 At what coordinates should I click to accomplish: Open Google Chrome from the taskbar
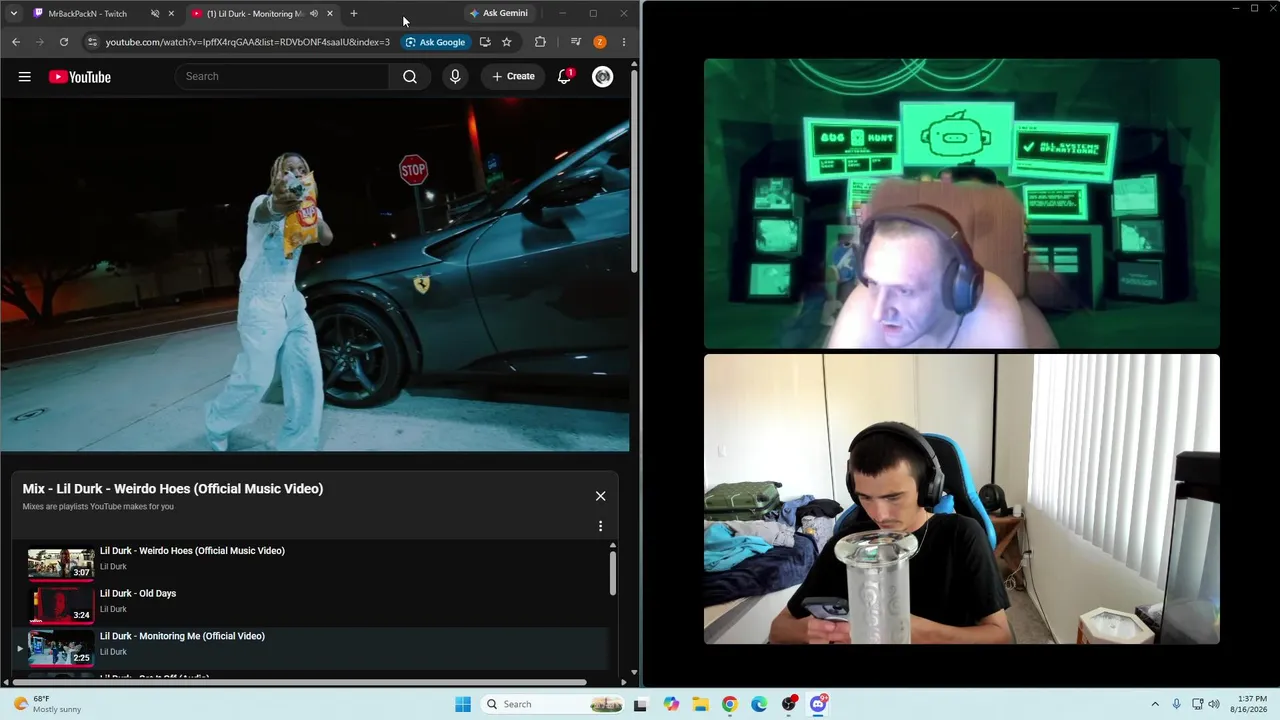pos(730,704)
